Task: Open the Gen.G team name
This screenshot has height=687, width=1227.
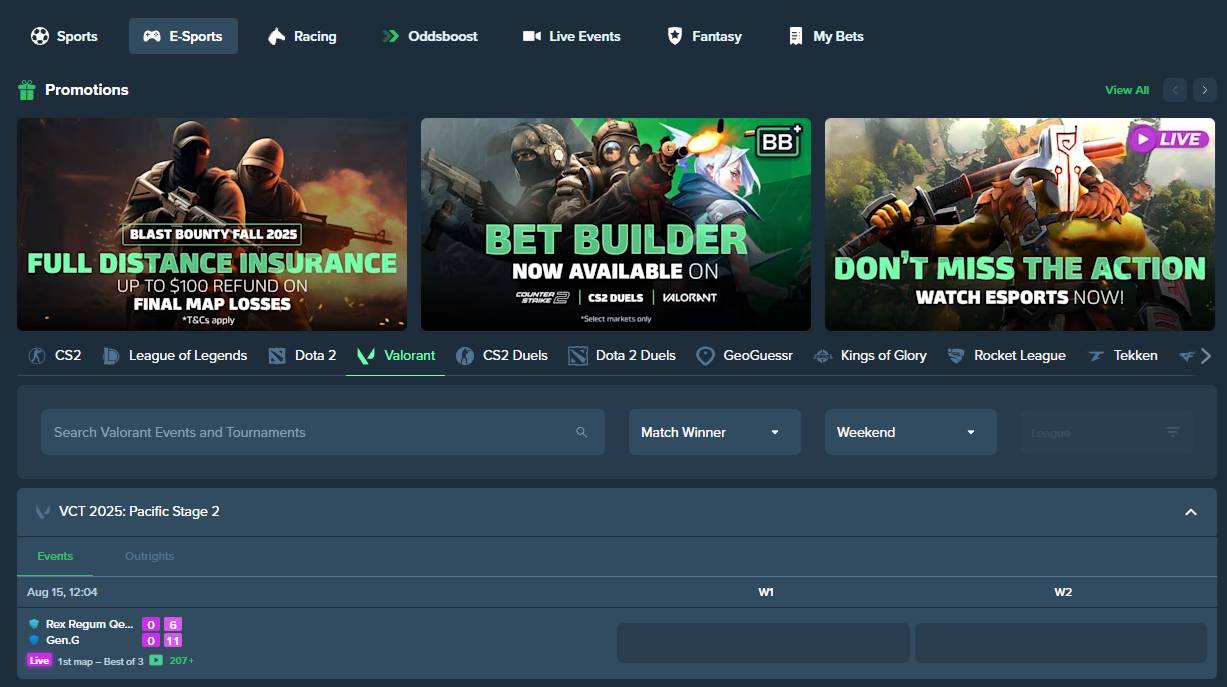Action: point(63,640)
